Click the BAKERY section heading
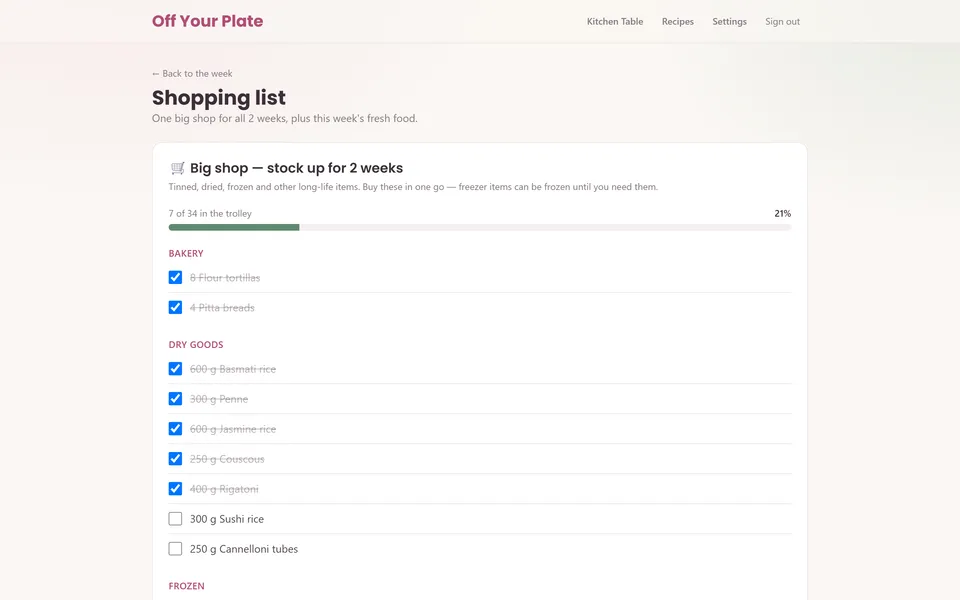960x600 pixels. [186, 253]
